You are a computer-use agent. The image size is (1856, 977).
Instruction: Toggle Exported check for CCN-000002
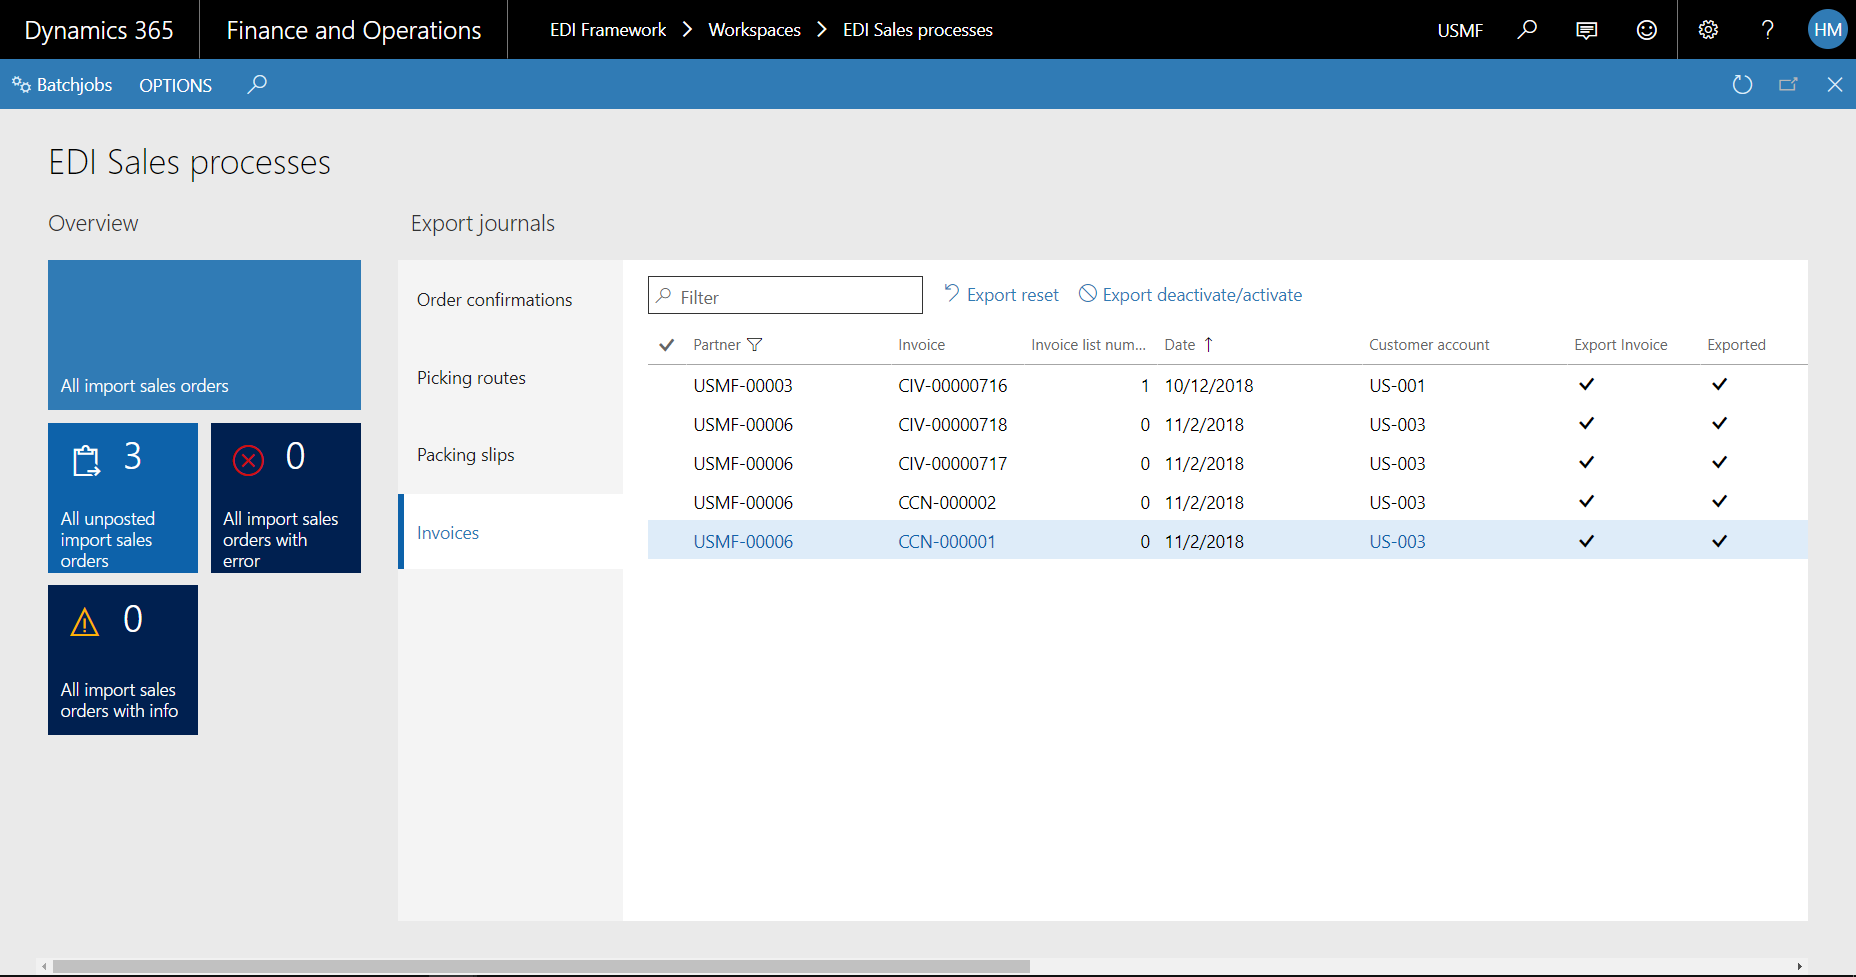(x=1719, y=501)
